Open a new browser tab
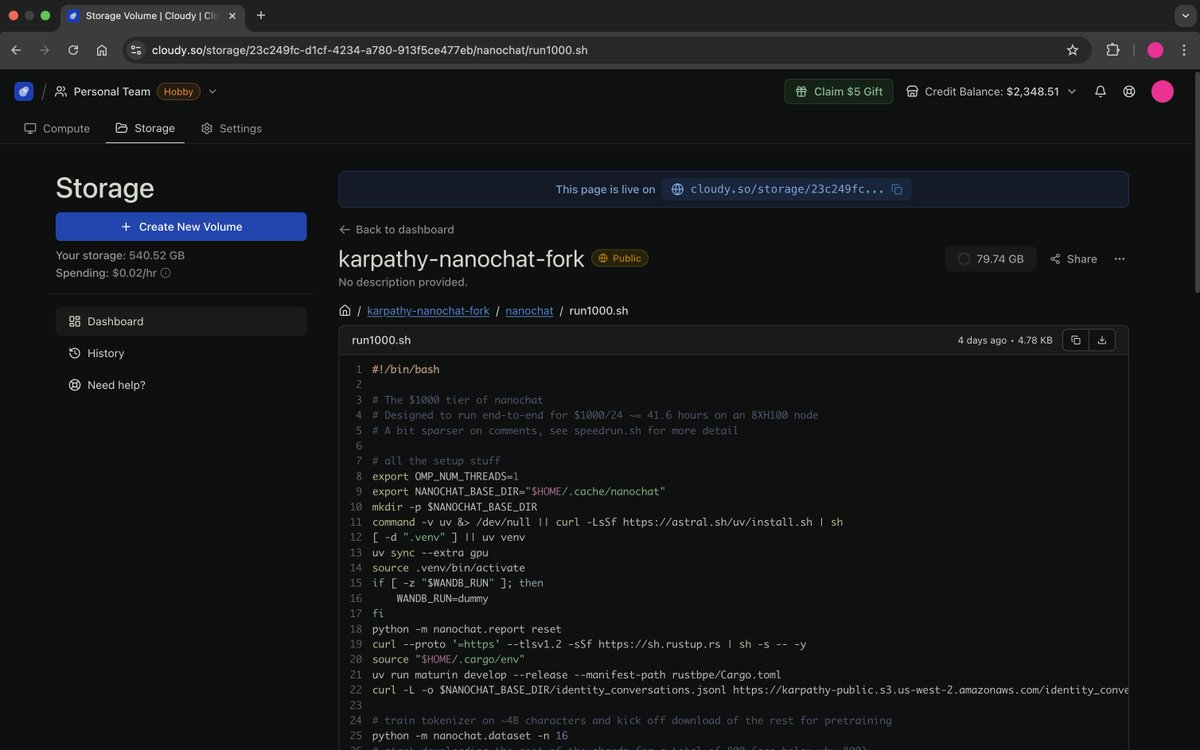 click(x=261, y=15)
